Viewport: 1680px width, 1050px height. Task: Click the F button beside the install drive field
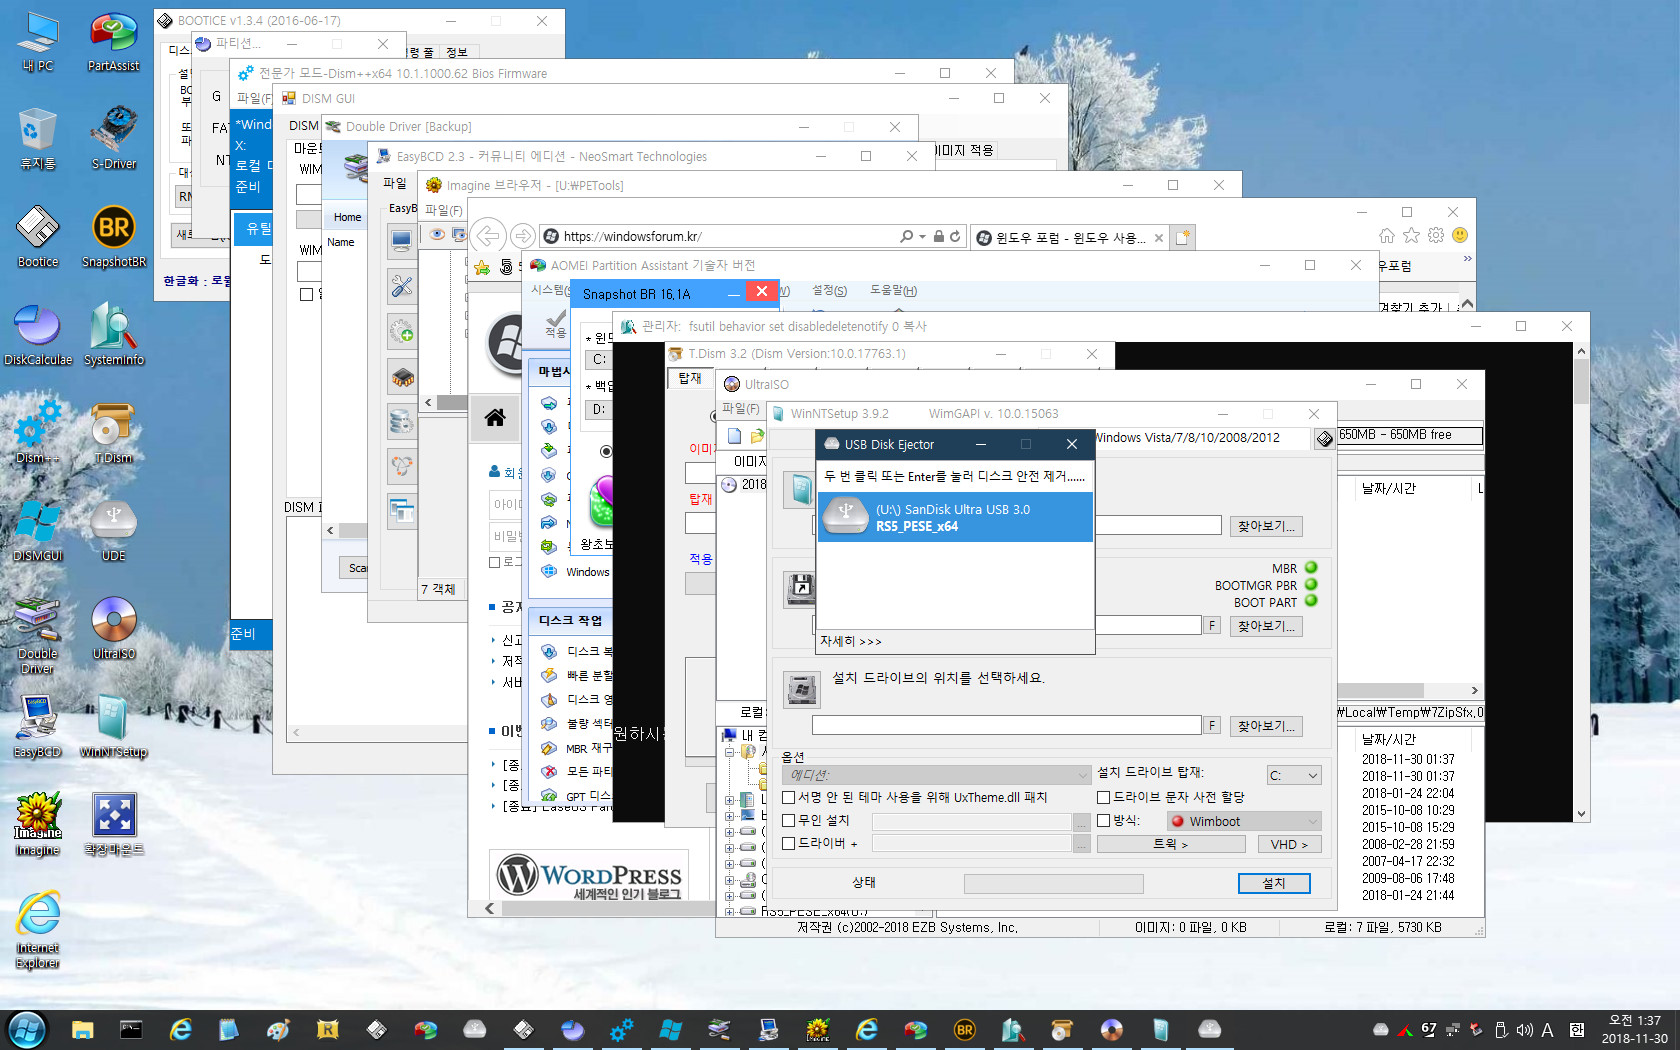(1212, 726)
